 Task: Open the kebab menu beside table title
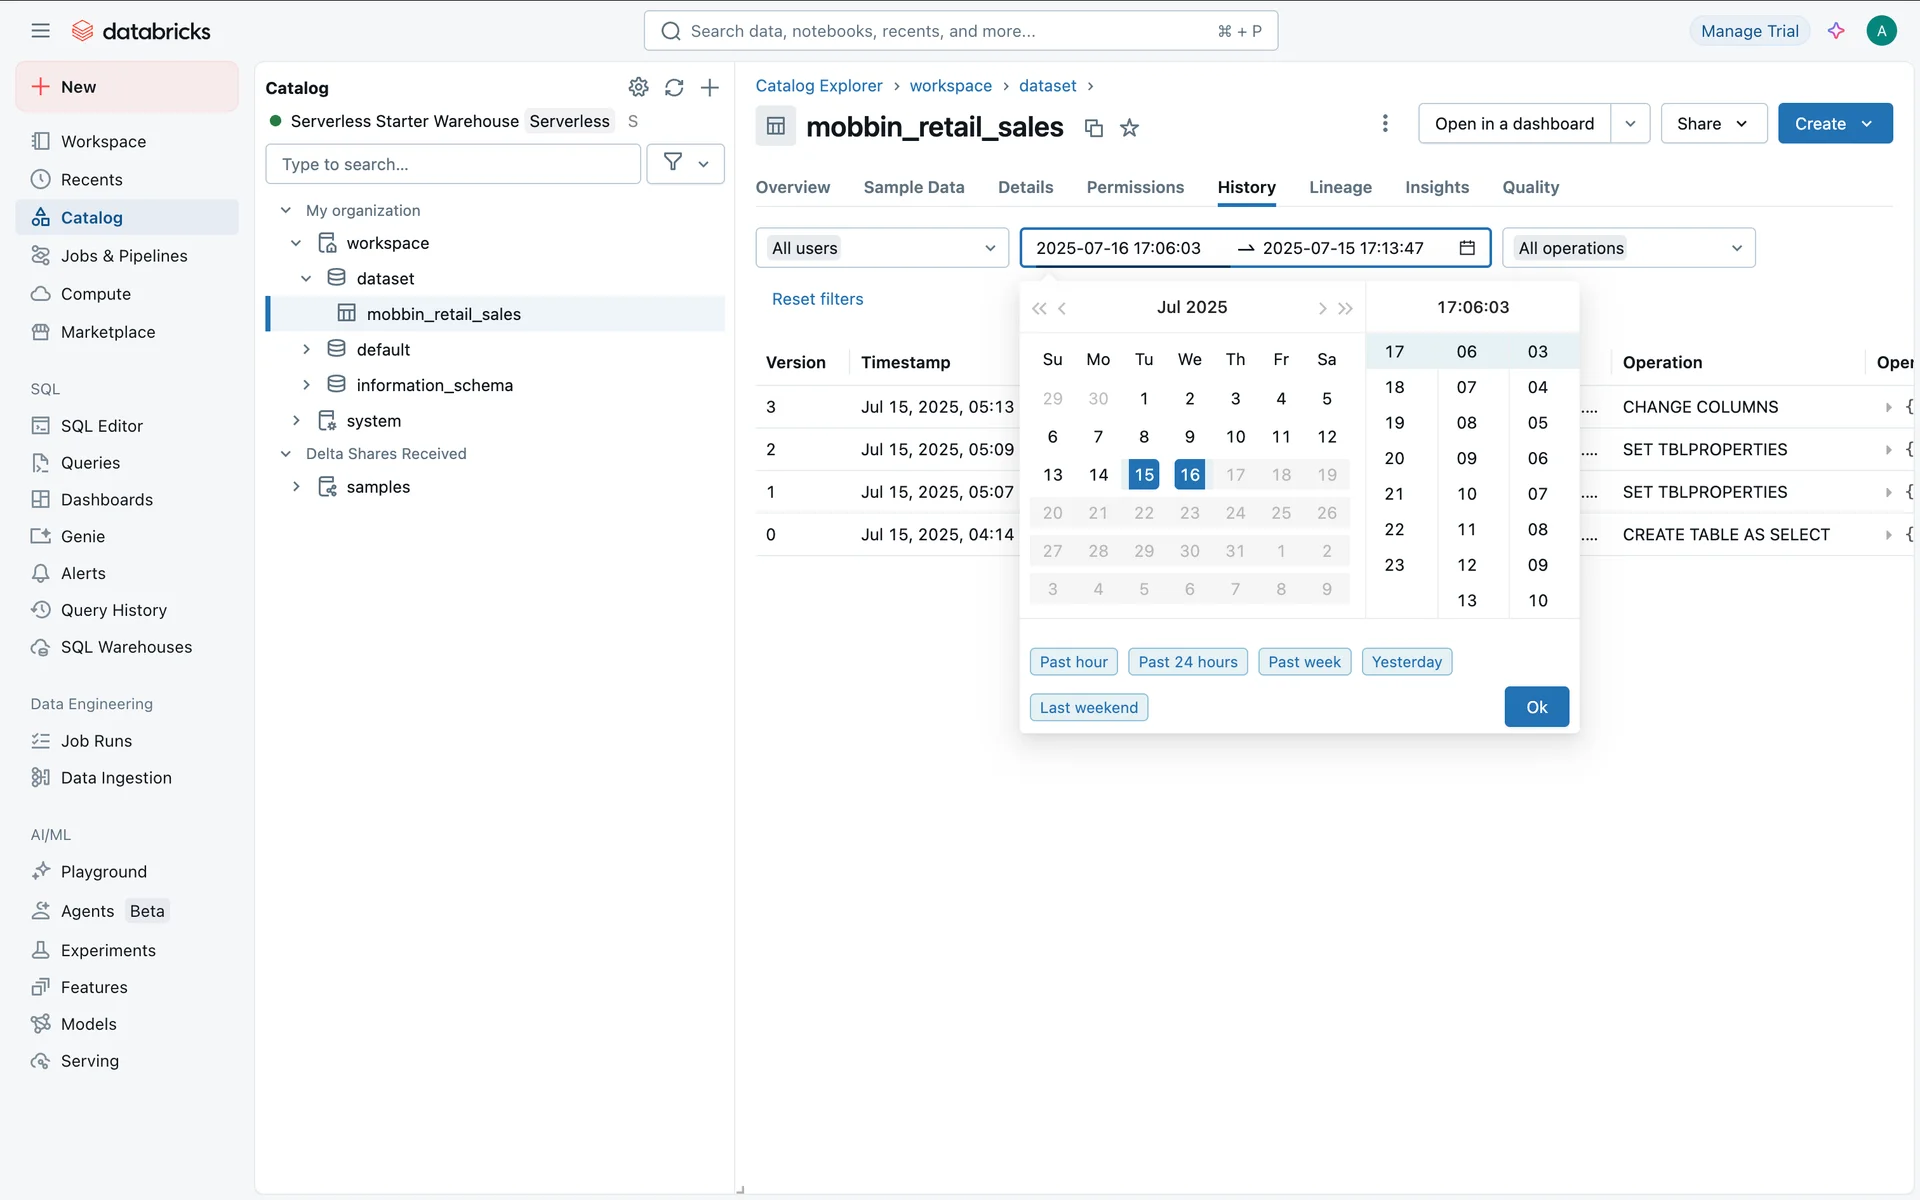1385,123
